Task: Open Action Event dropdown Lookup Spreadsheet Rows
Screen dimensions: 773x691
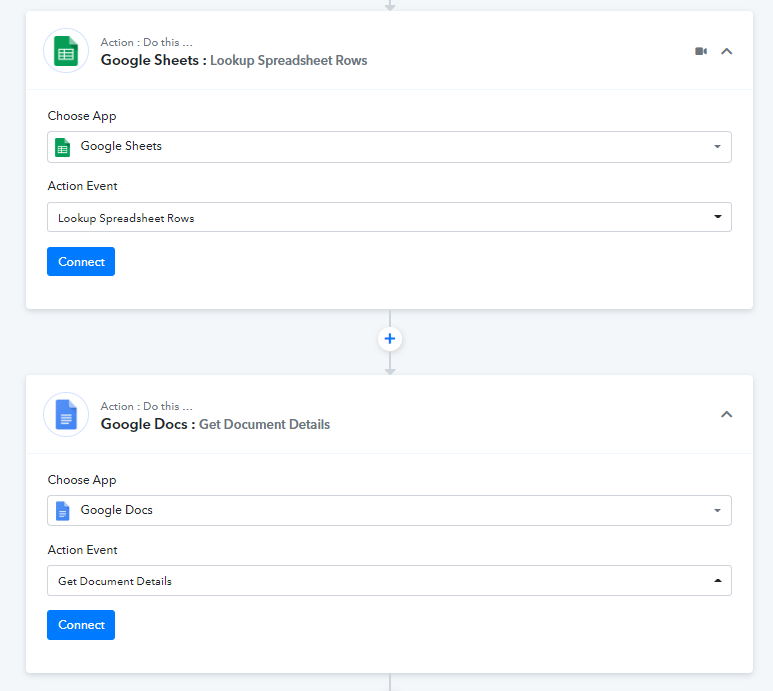Action: pos(389,217)
